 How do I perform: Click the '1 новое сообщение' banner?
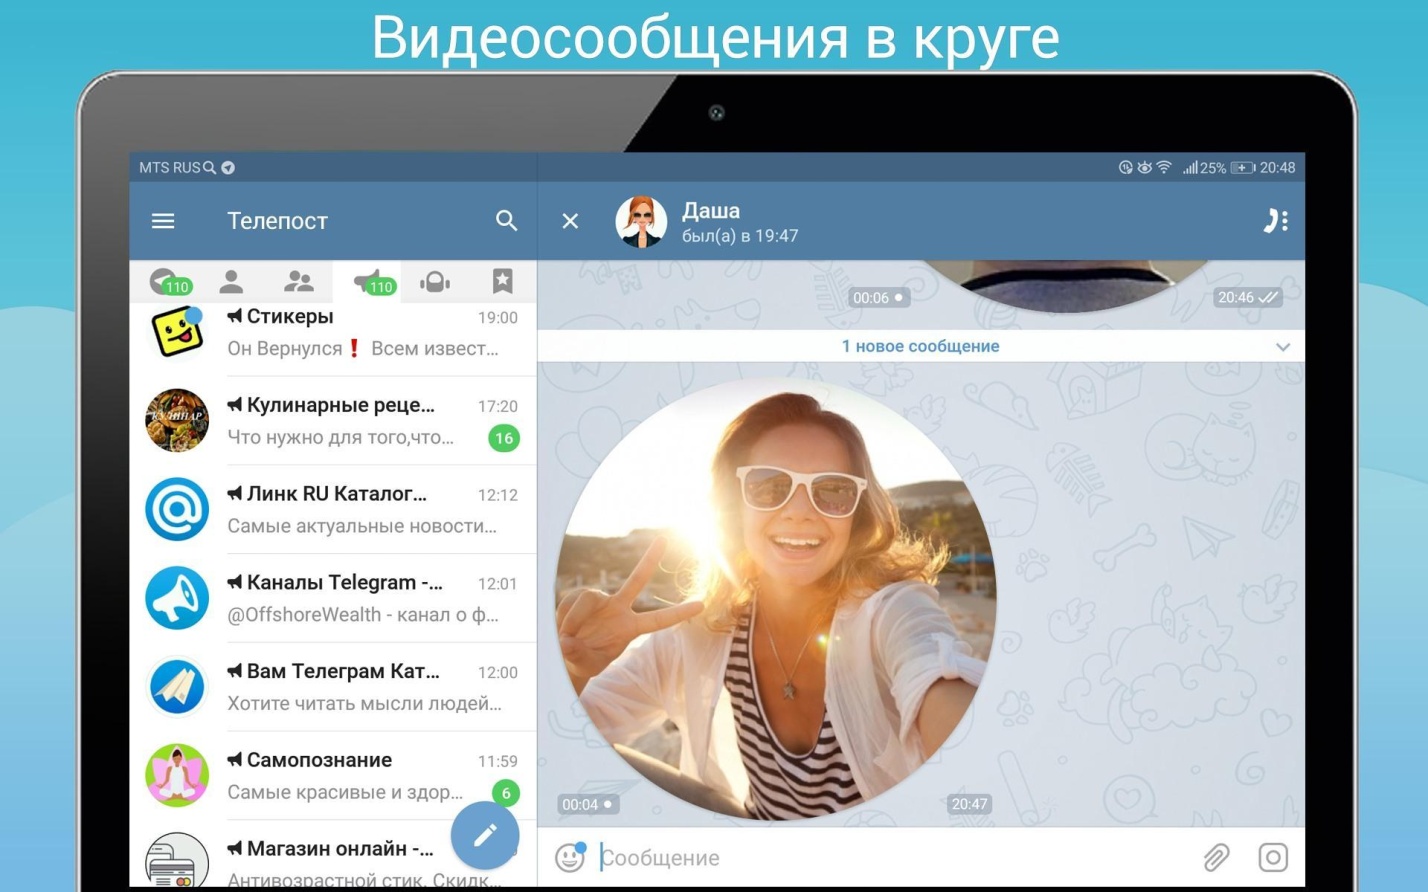920,346
